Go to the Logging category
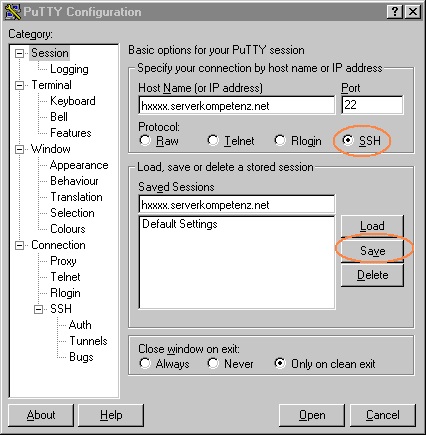The width and height of the screenshot is (426, 436). tap(69, 69)
